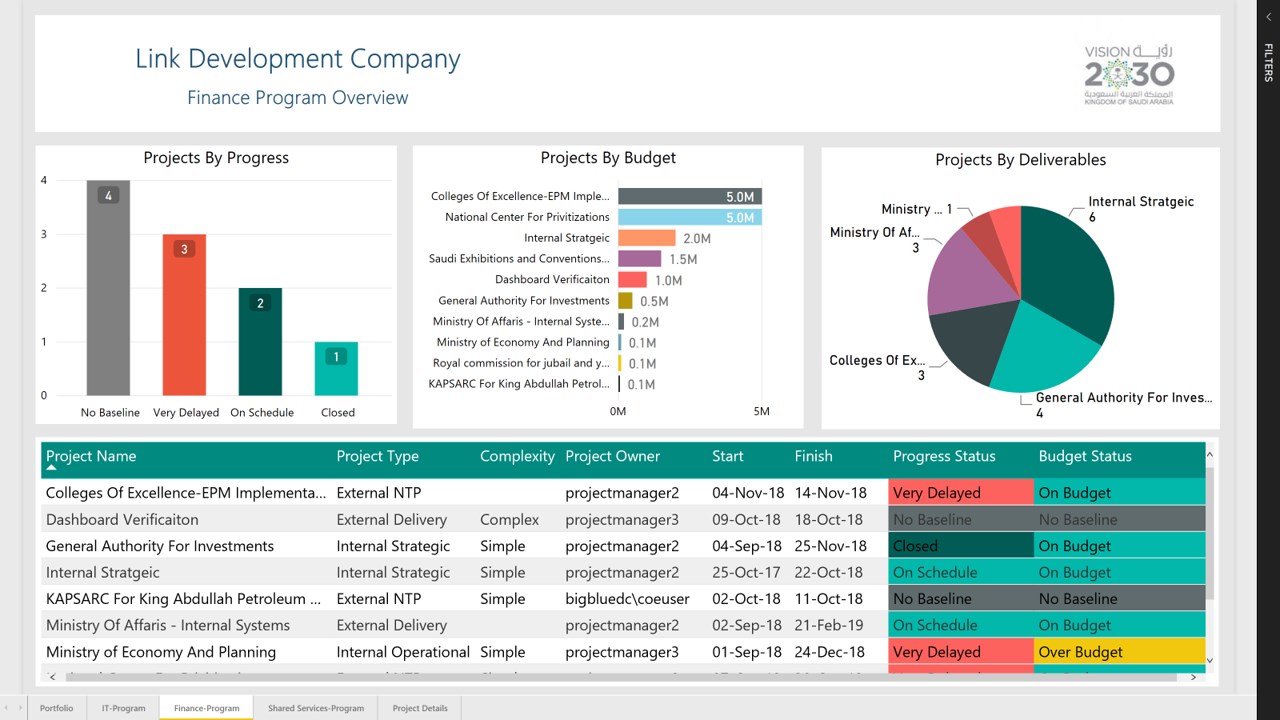Click the bigbluedc\coeuser owner cell

(x=626, y=599)
